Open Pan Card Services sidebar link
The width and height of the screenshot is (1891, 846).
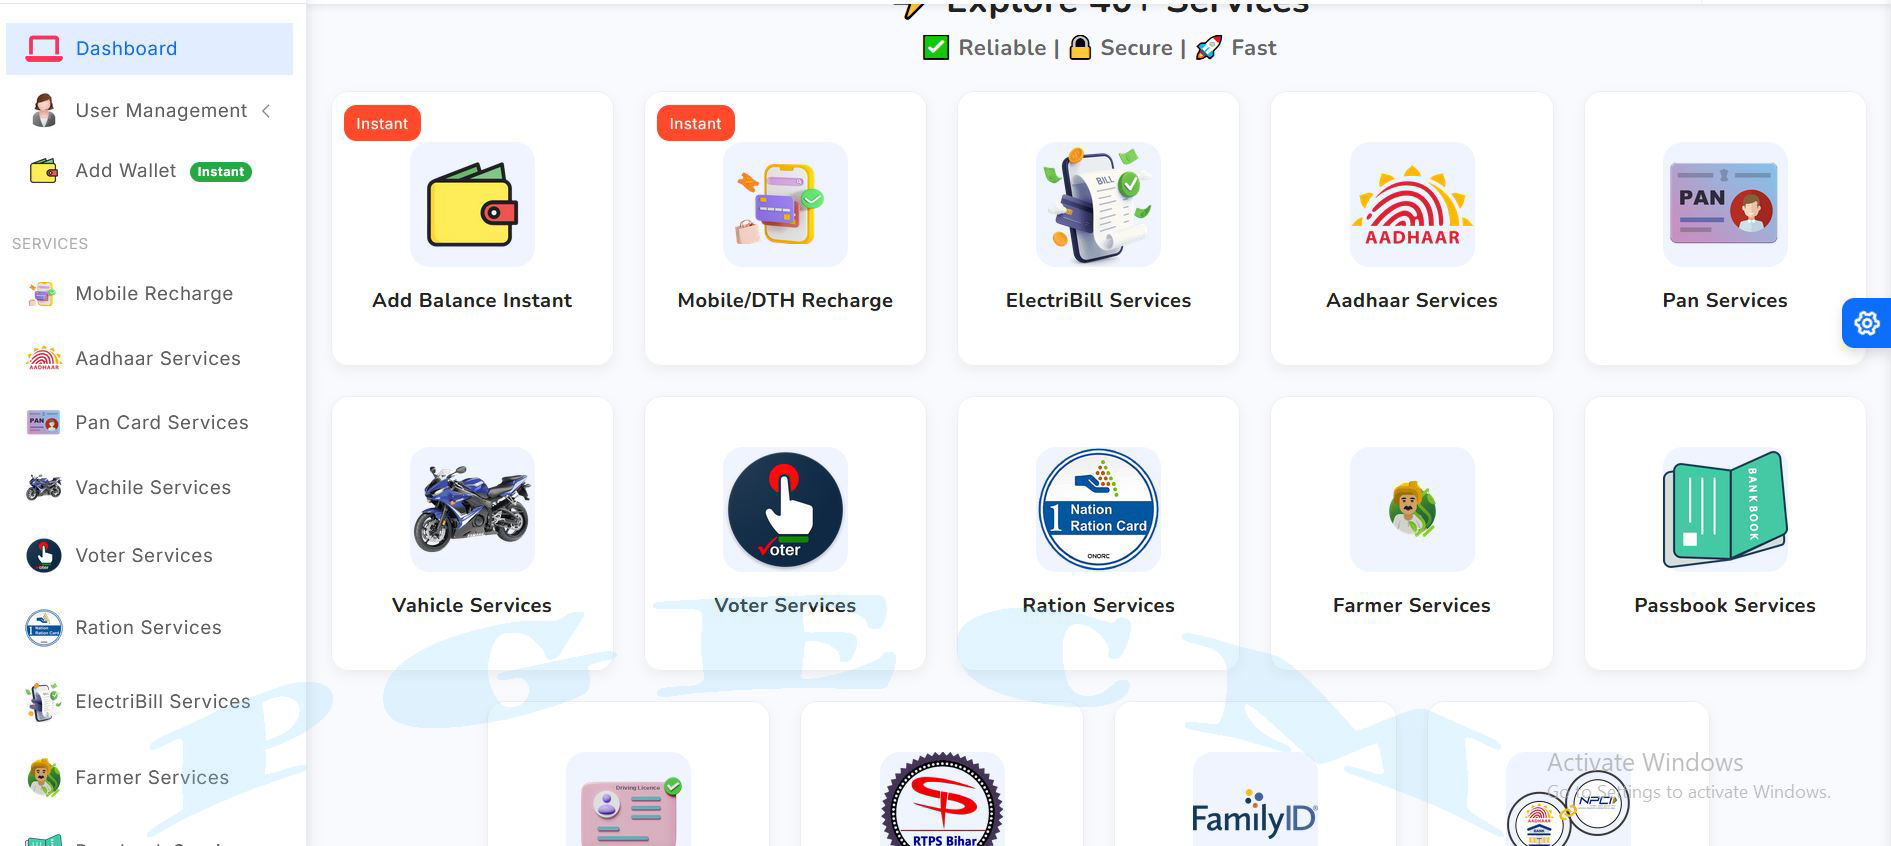coord(162,423)
